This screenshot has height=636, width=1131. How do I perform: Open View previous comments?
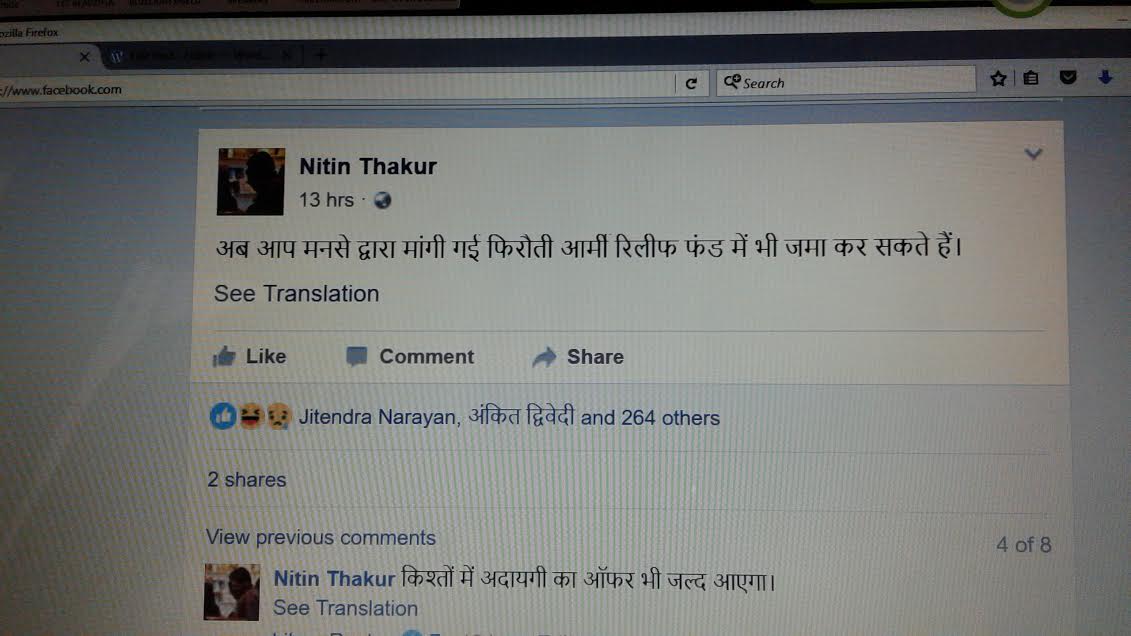321,537
